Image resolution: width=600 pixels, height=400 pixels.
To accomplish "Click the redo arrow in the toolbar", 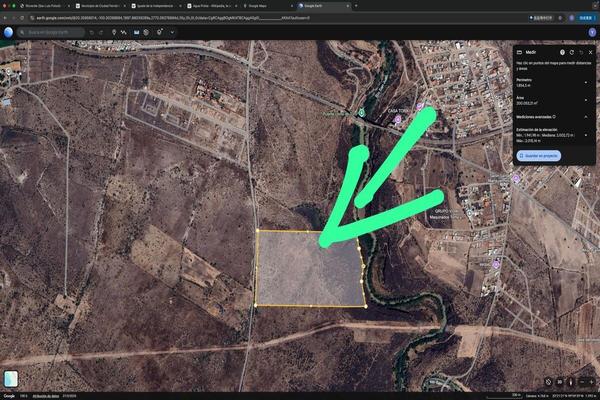I will coord(101,33).
